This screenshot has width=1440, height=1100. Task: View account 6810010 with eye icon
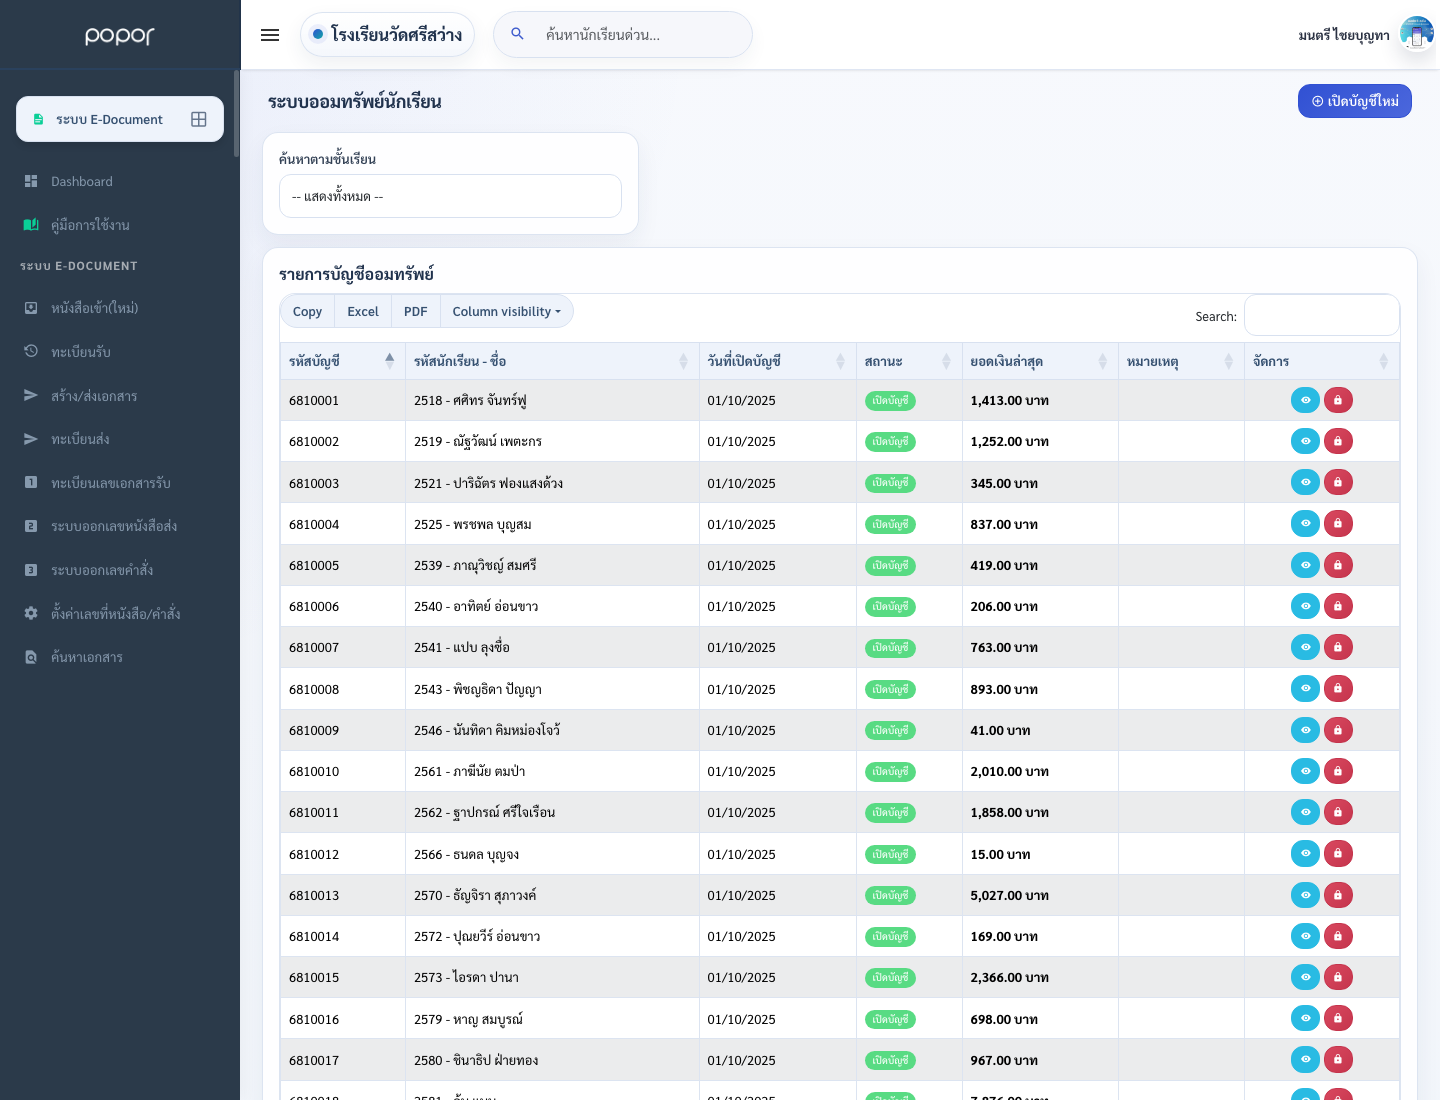click(x=1305, y=771)
